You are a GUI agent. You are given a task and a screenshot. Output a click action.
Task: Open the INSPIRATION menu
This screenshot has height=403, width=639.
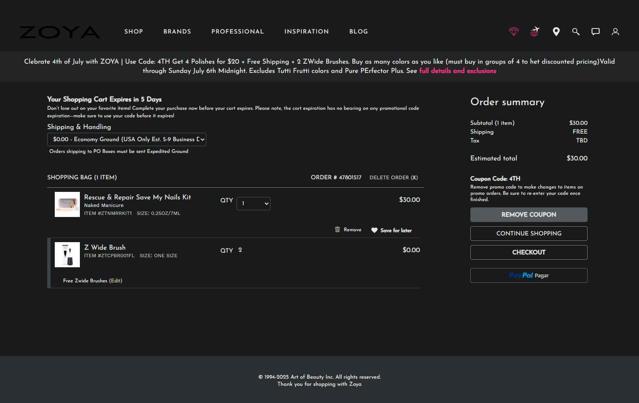[x=306, y=32]
